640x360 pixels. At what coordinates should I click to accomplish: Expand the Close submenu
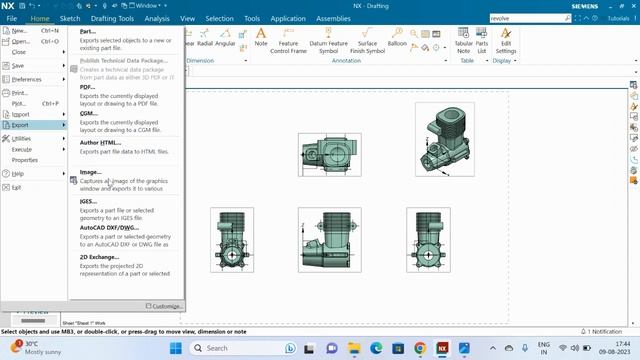[x=34, y=52]
